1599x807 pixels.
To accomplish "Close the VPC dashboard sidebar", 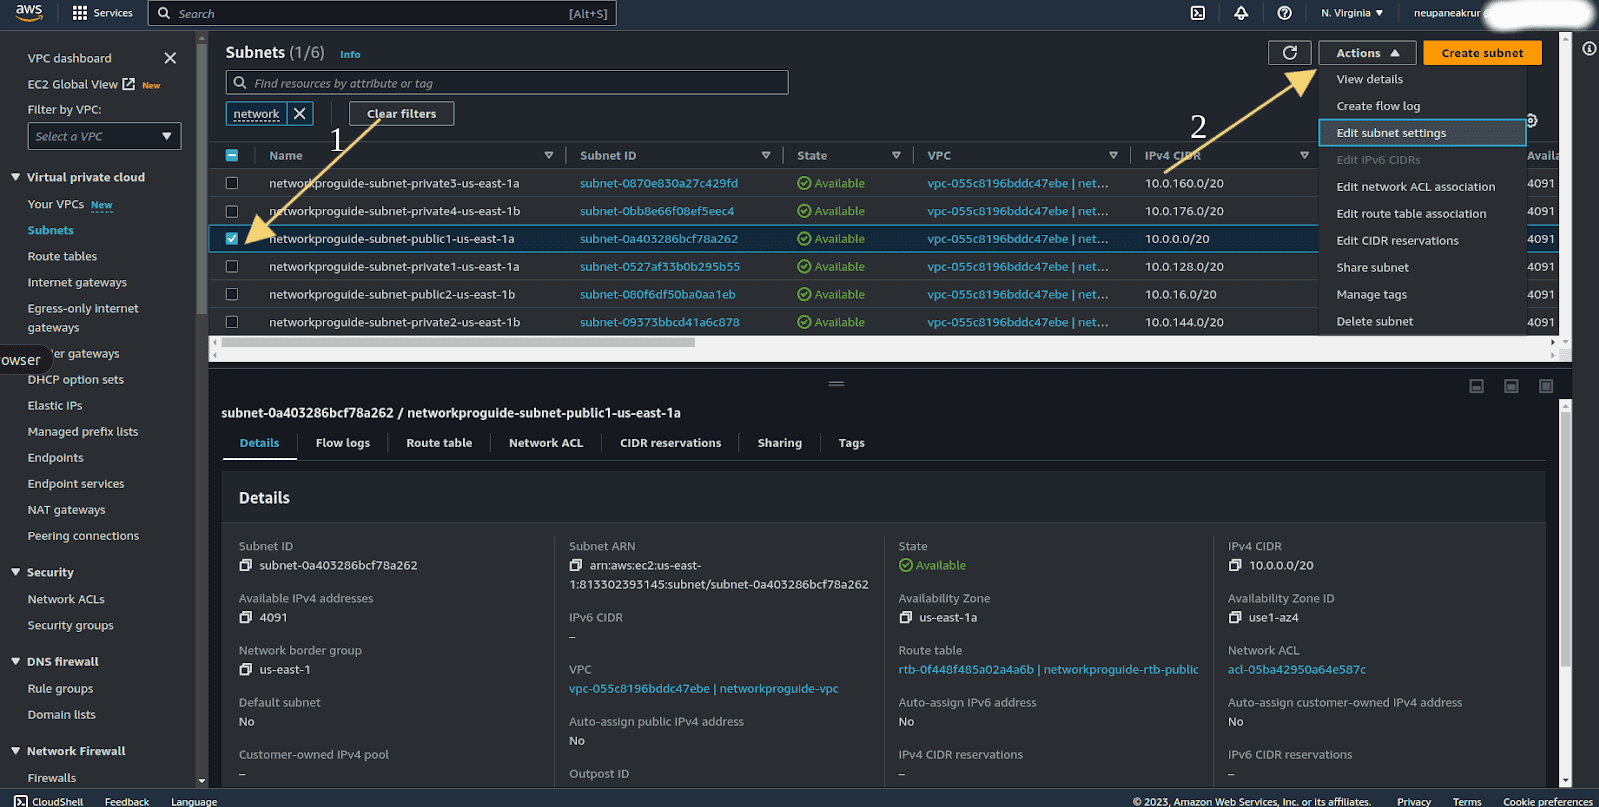I will pos(170,58).
